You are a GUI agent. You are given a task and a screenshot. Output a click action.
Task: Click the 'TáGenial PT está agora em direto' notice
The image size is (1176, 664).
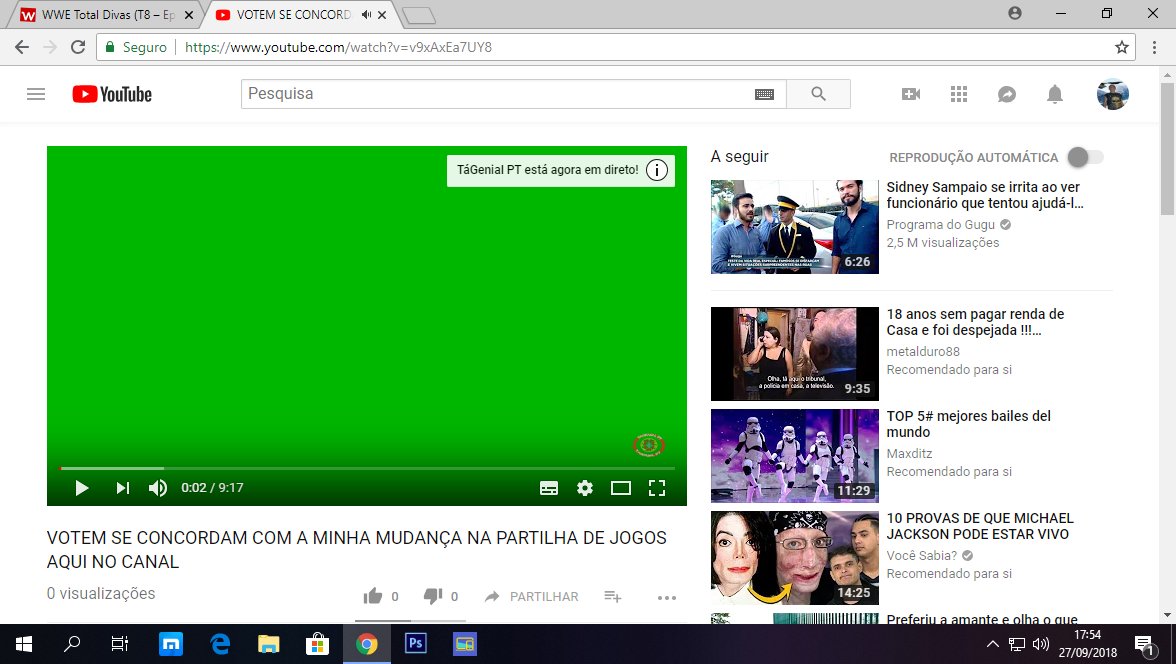click(548, 170)
